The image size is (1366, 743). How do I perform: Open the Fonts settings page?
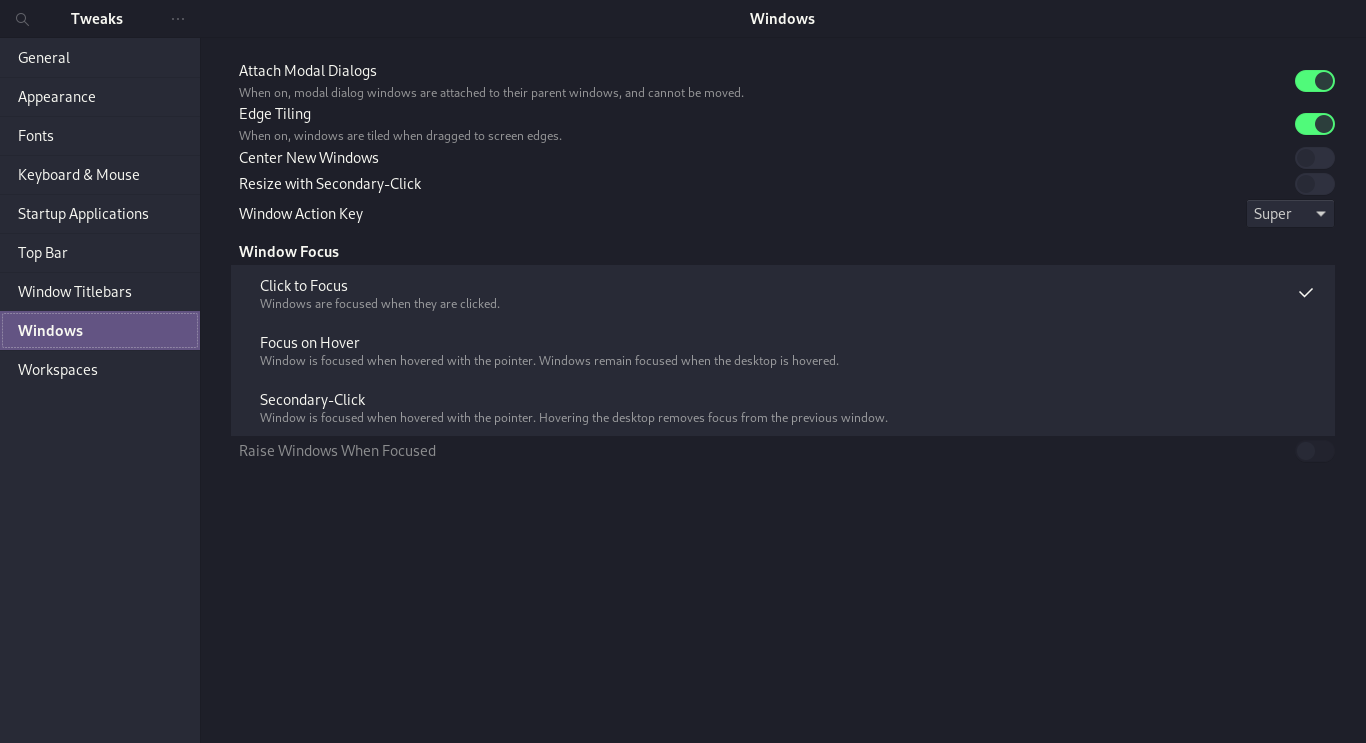pos(100,135)
